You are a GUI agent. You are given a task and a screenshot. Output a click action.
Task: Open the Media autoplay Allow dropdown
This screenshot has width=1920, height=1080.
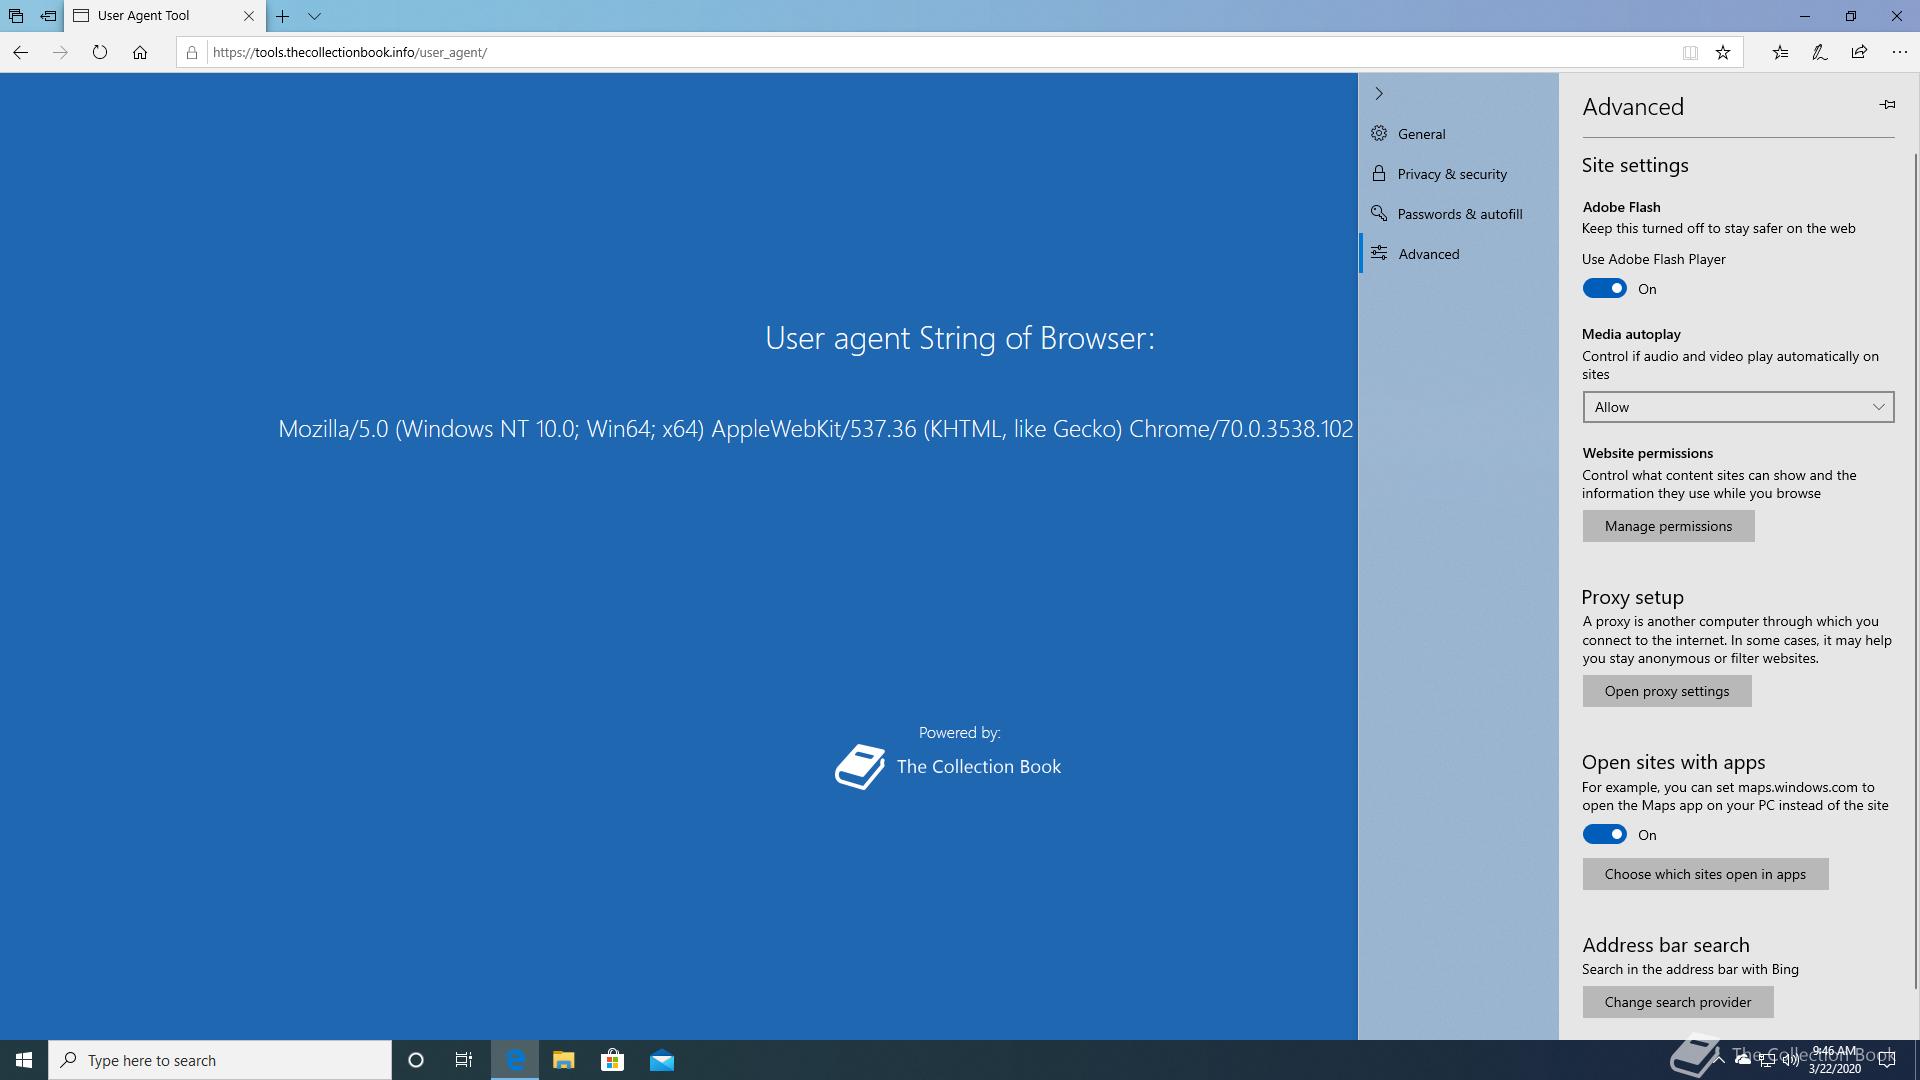[1737, 407]
